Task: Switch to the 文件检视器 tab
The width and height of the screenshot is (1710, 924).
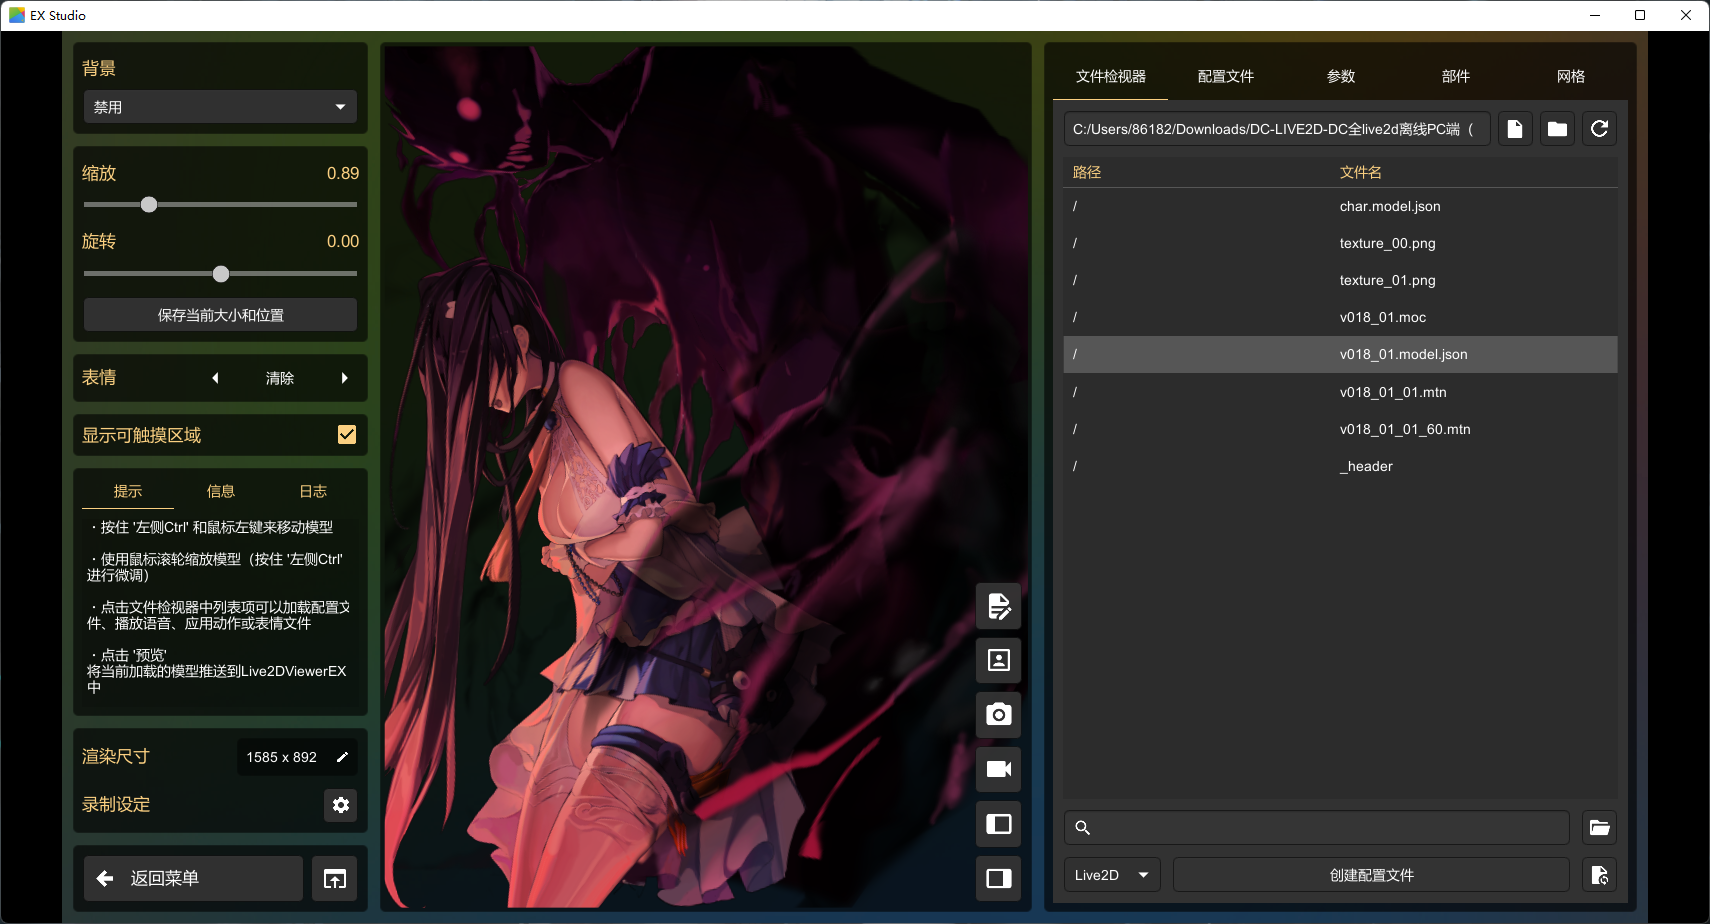Action: point(1110,77)
